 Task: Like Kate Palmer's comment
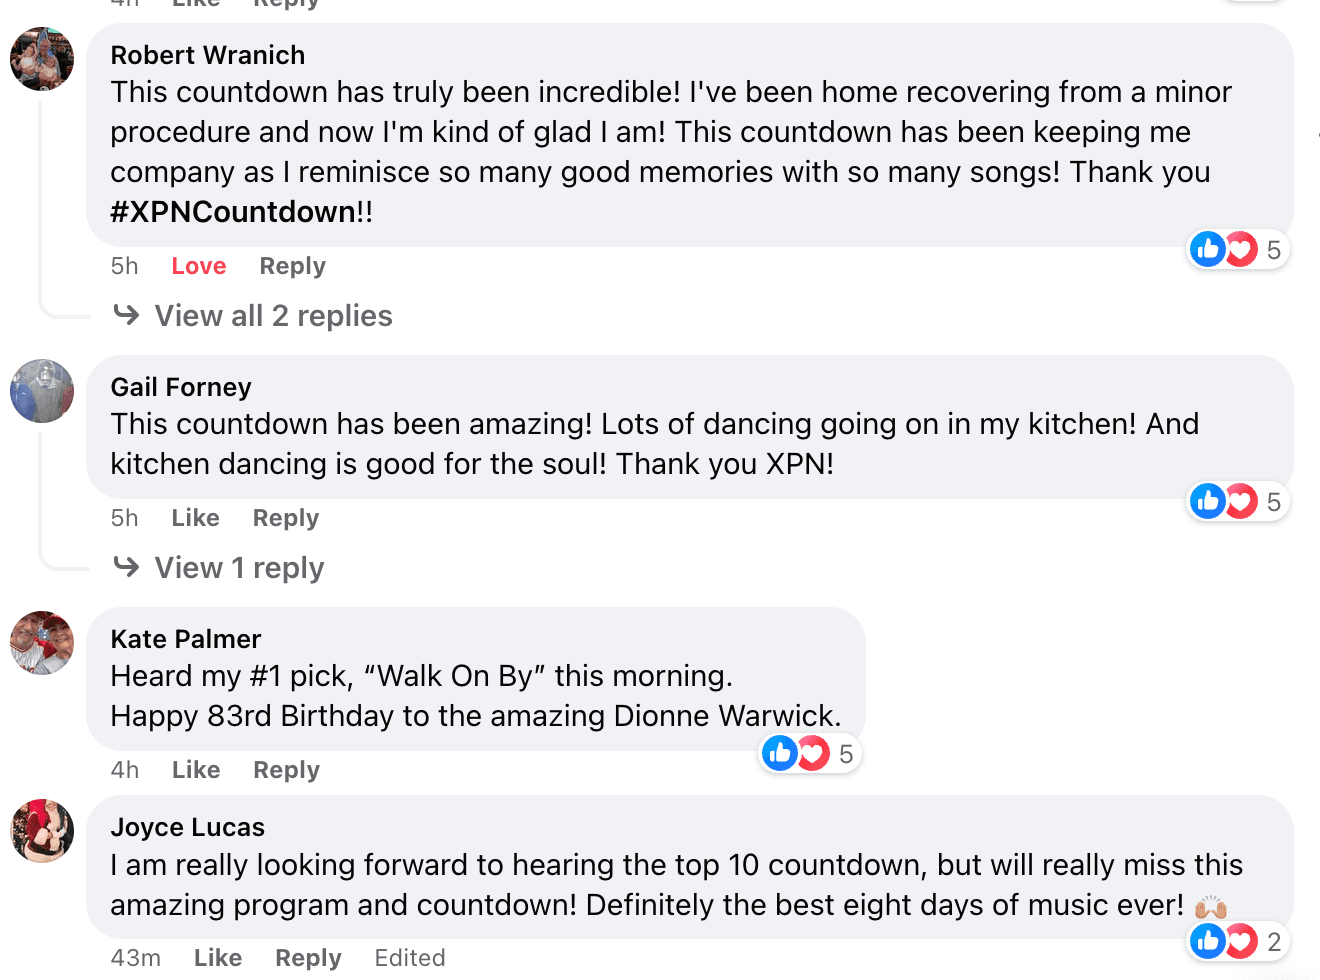point(195,770)
